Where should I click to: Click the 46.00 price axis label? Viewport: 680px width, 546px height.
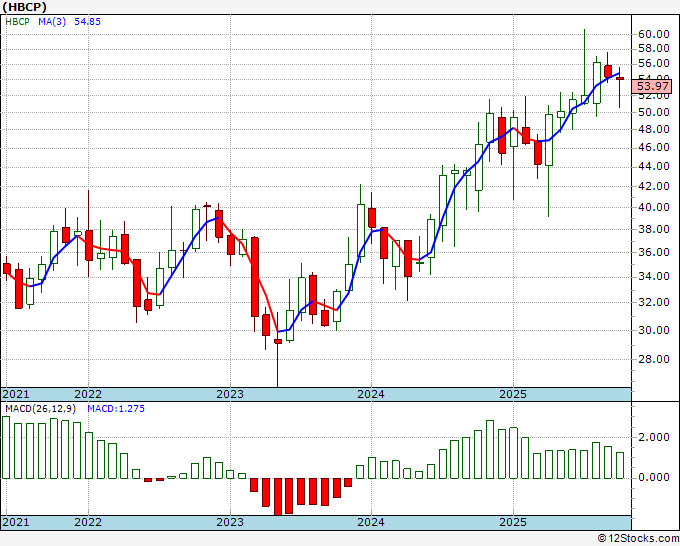click(x=654, y=147)
